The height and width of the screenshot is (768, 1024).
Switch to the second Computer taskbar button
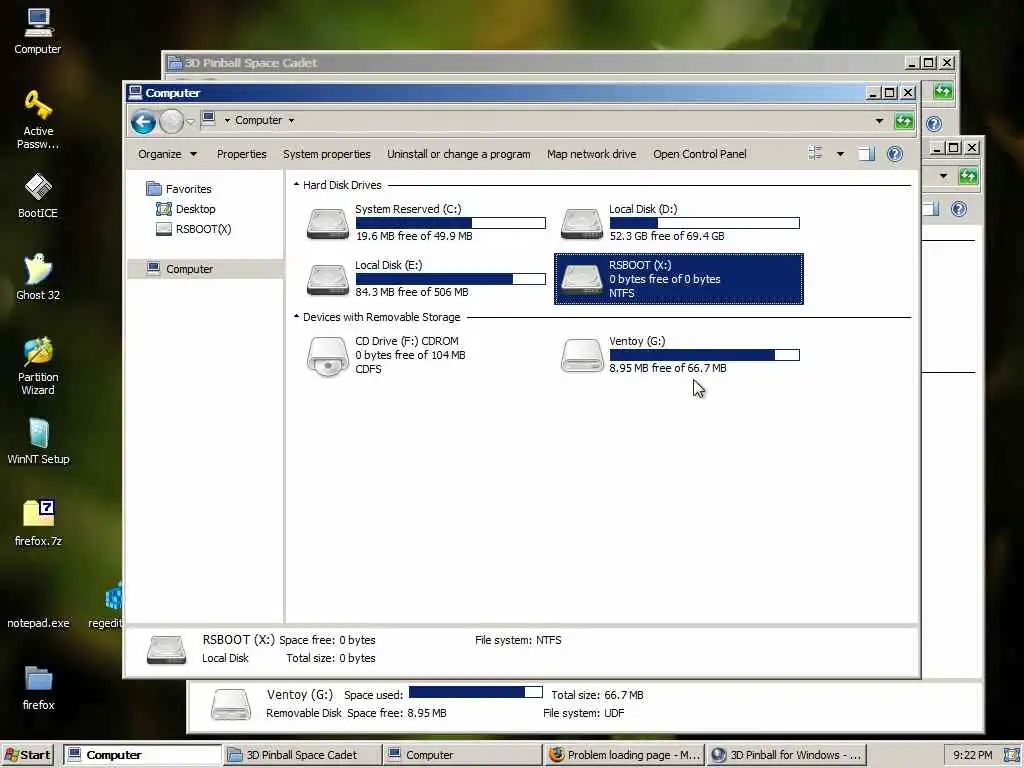(x=462, y=755)
